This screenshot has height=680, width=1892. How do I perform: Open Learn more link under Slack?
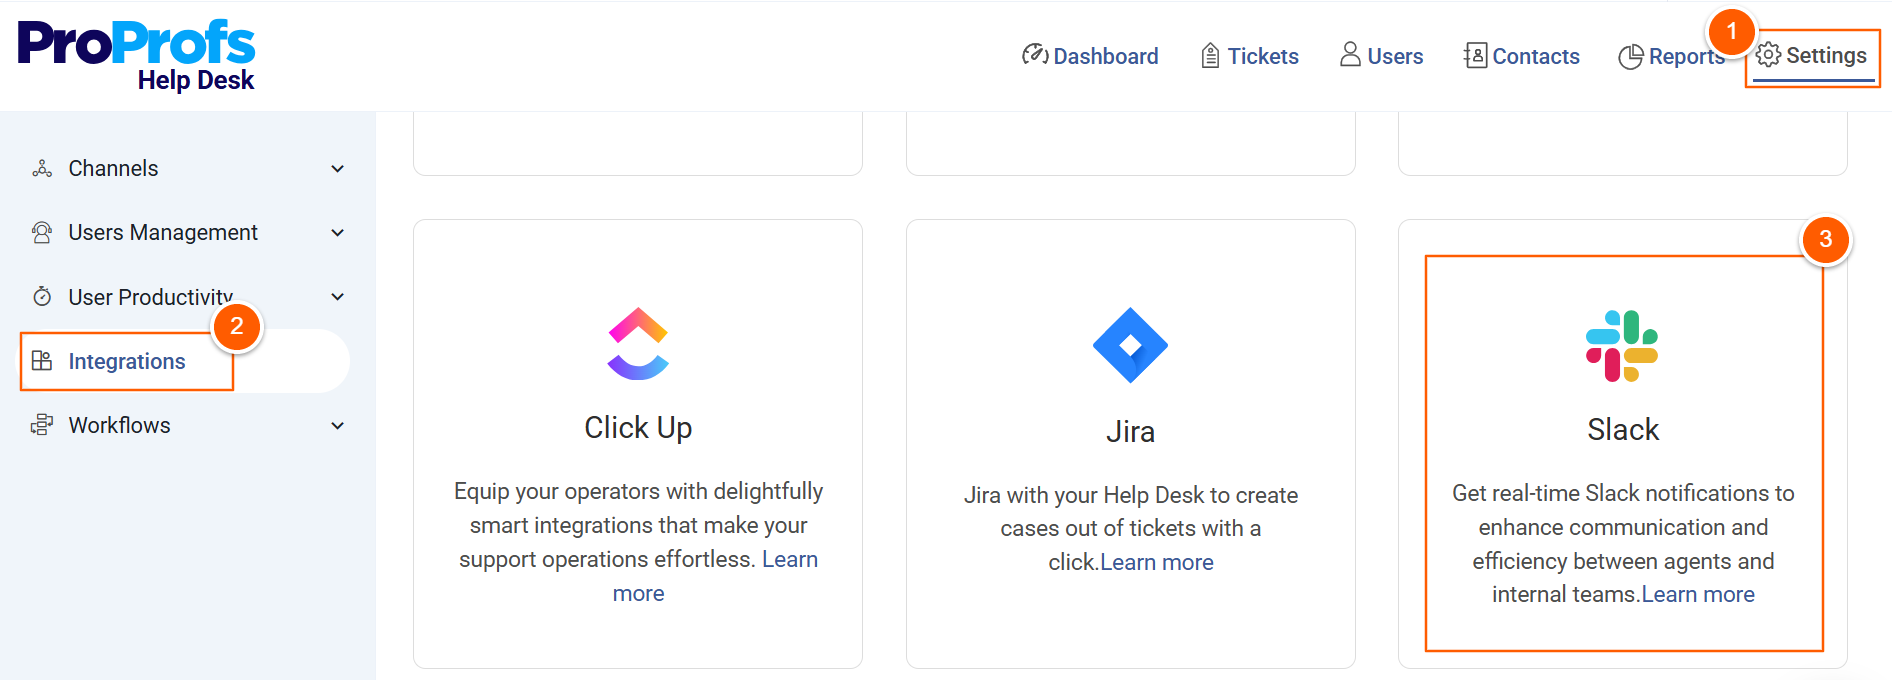point(1698,595)
